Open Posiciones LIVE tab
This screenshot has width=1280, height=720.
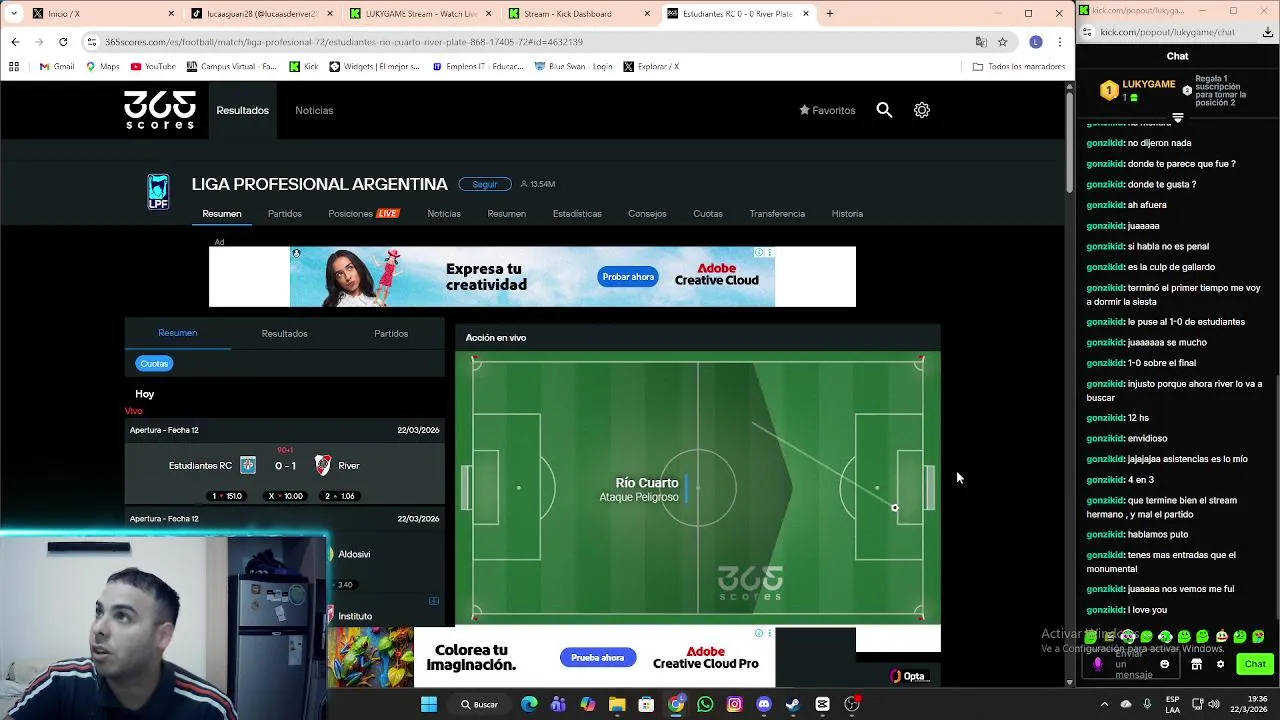[364, 214]
